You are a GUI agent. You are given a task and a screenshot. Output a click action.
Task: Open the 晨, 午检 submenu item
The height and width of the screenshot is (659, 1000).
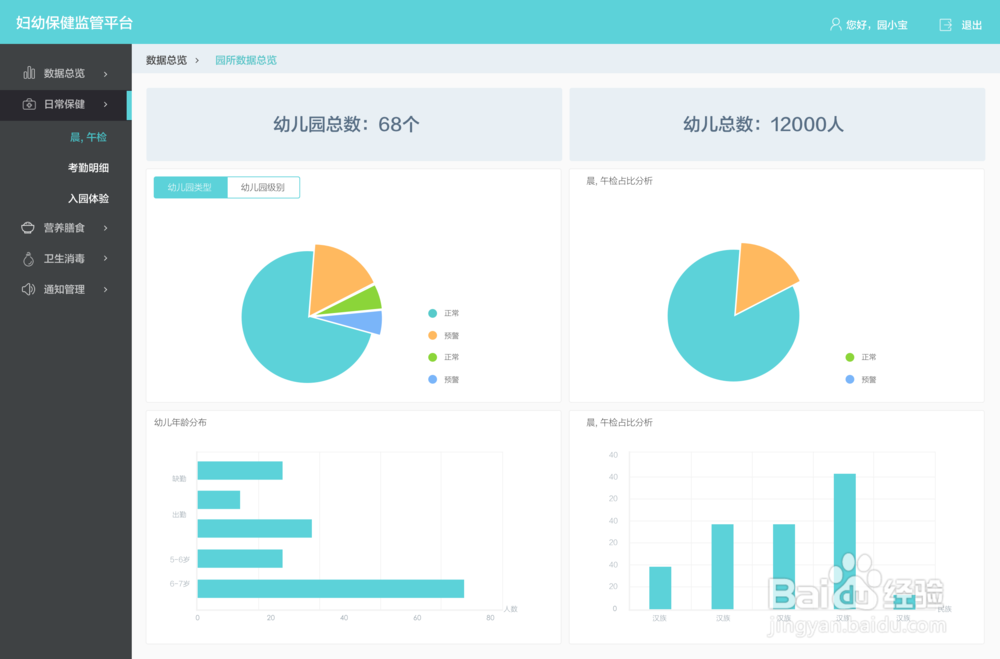88,137
